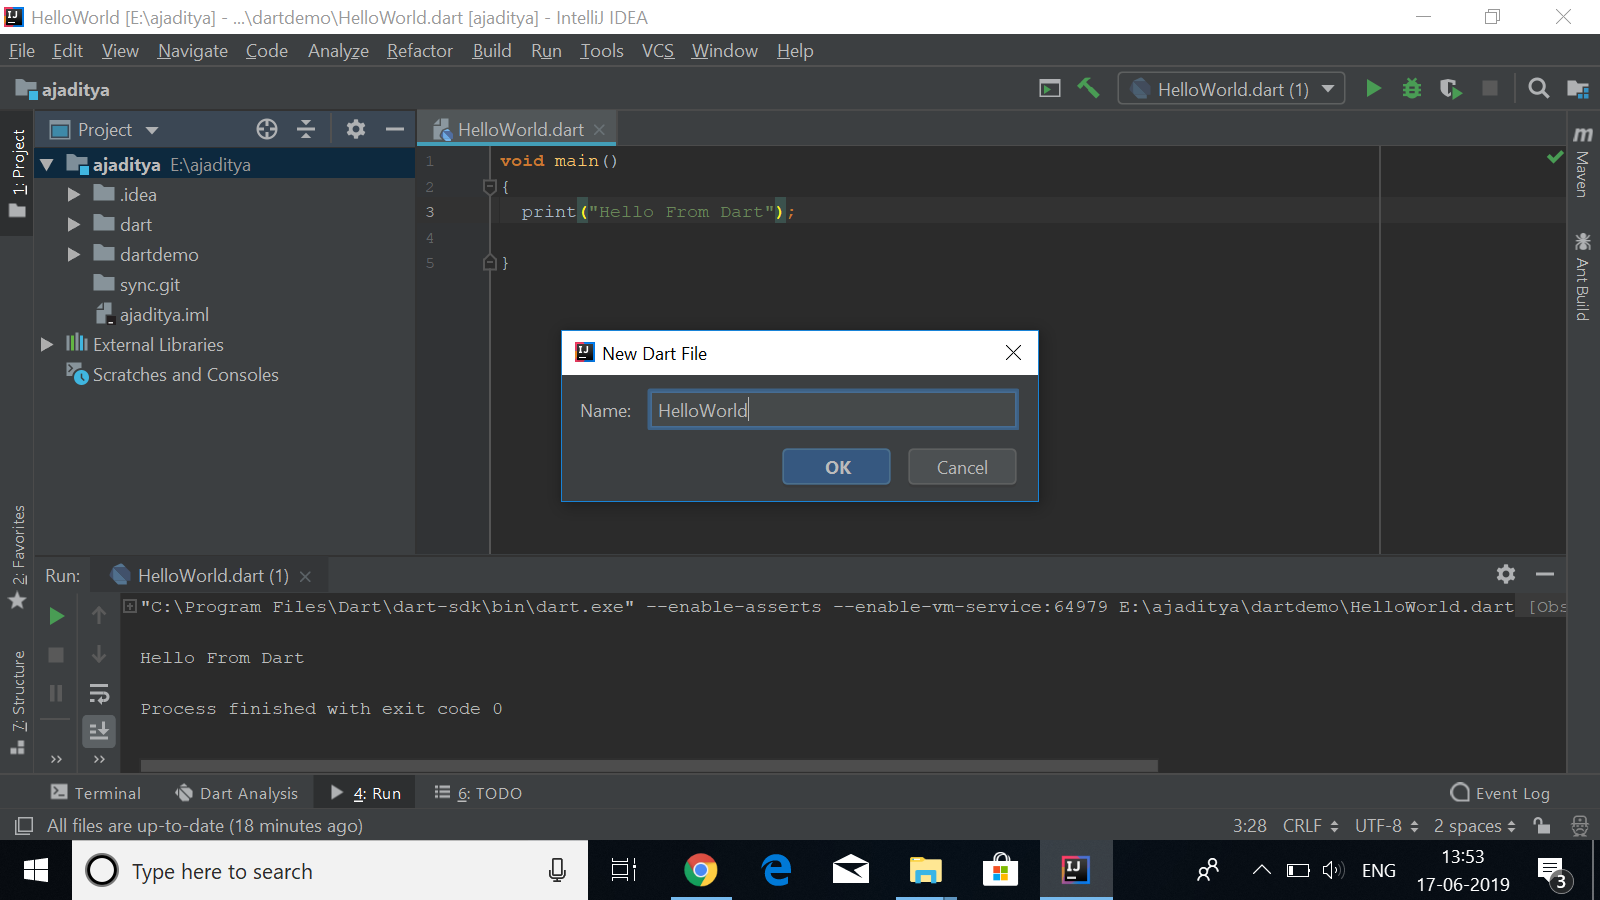
Task: Rerun the program from the Run panel
Action: 56,615
